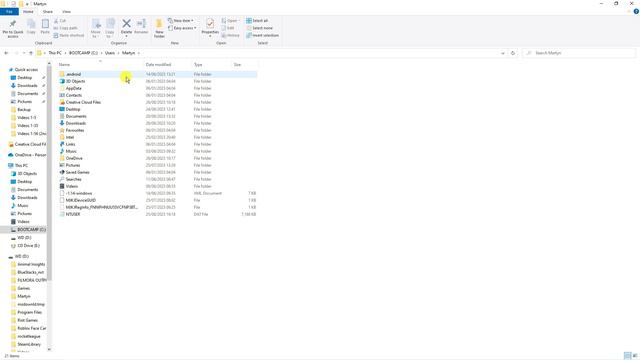Click the History command in Open group
This screenshot has height=360, width=640.
[231, 36]
